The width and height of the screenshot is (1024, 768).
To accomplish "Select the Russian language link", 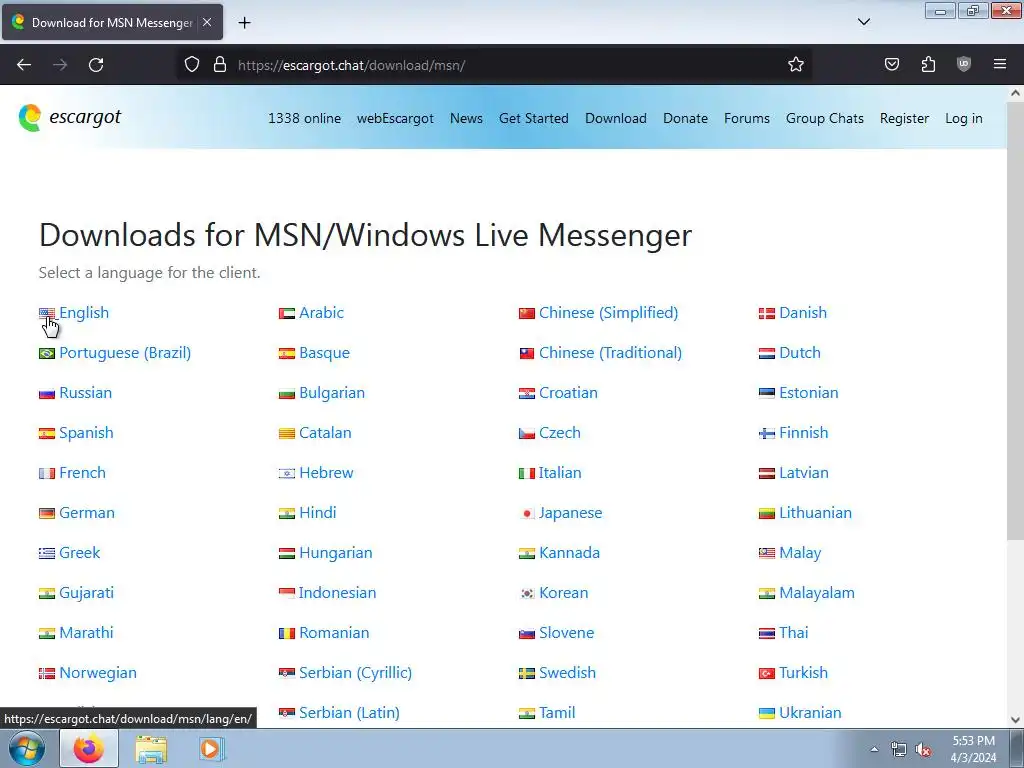I will (x=86, y=392).
